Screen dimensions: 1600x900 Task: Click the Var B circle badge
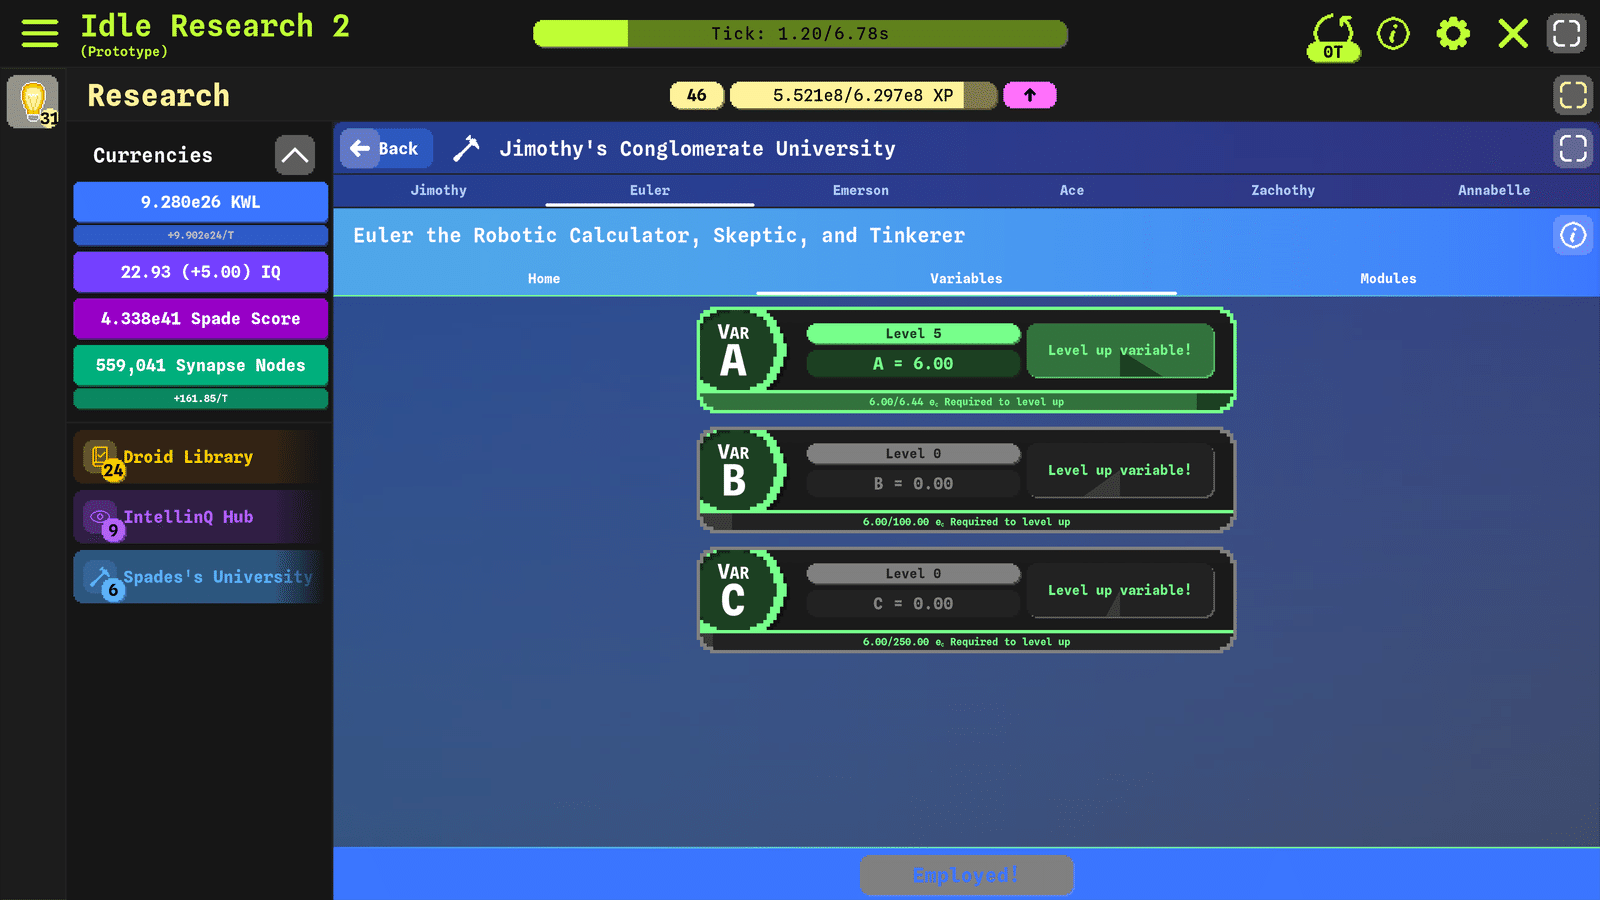tap(738, 470)
